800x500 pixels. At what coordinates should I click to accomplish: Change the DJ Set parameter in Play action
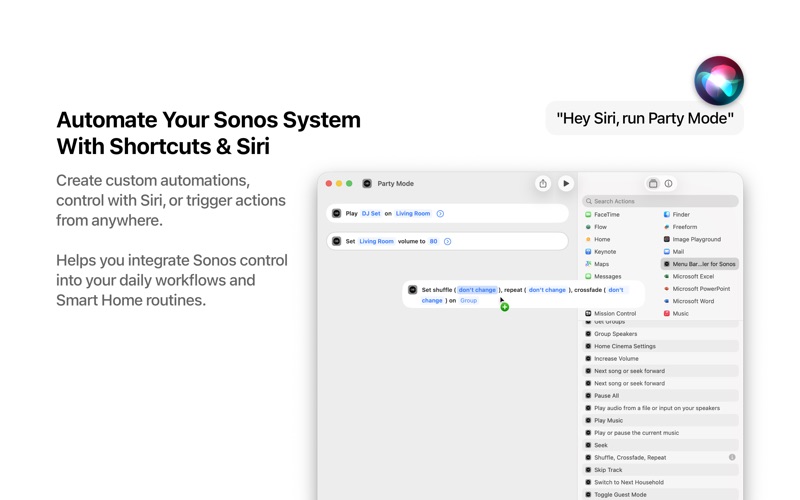point(371,214)
